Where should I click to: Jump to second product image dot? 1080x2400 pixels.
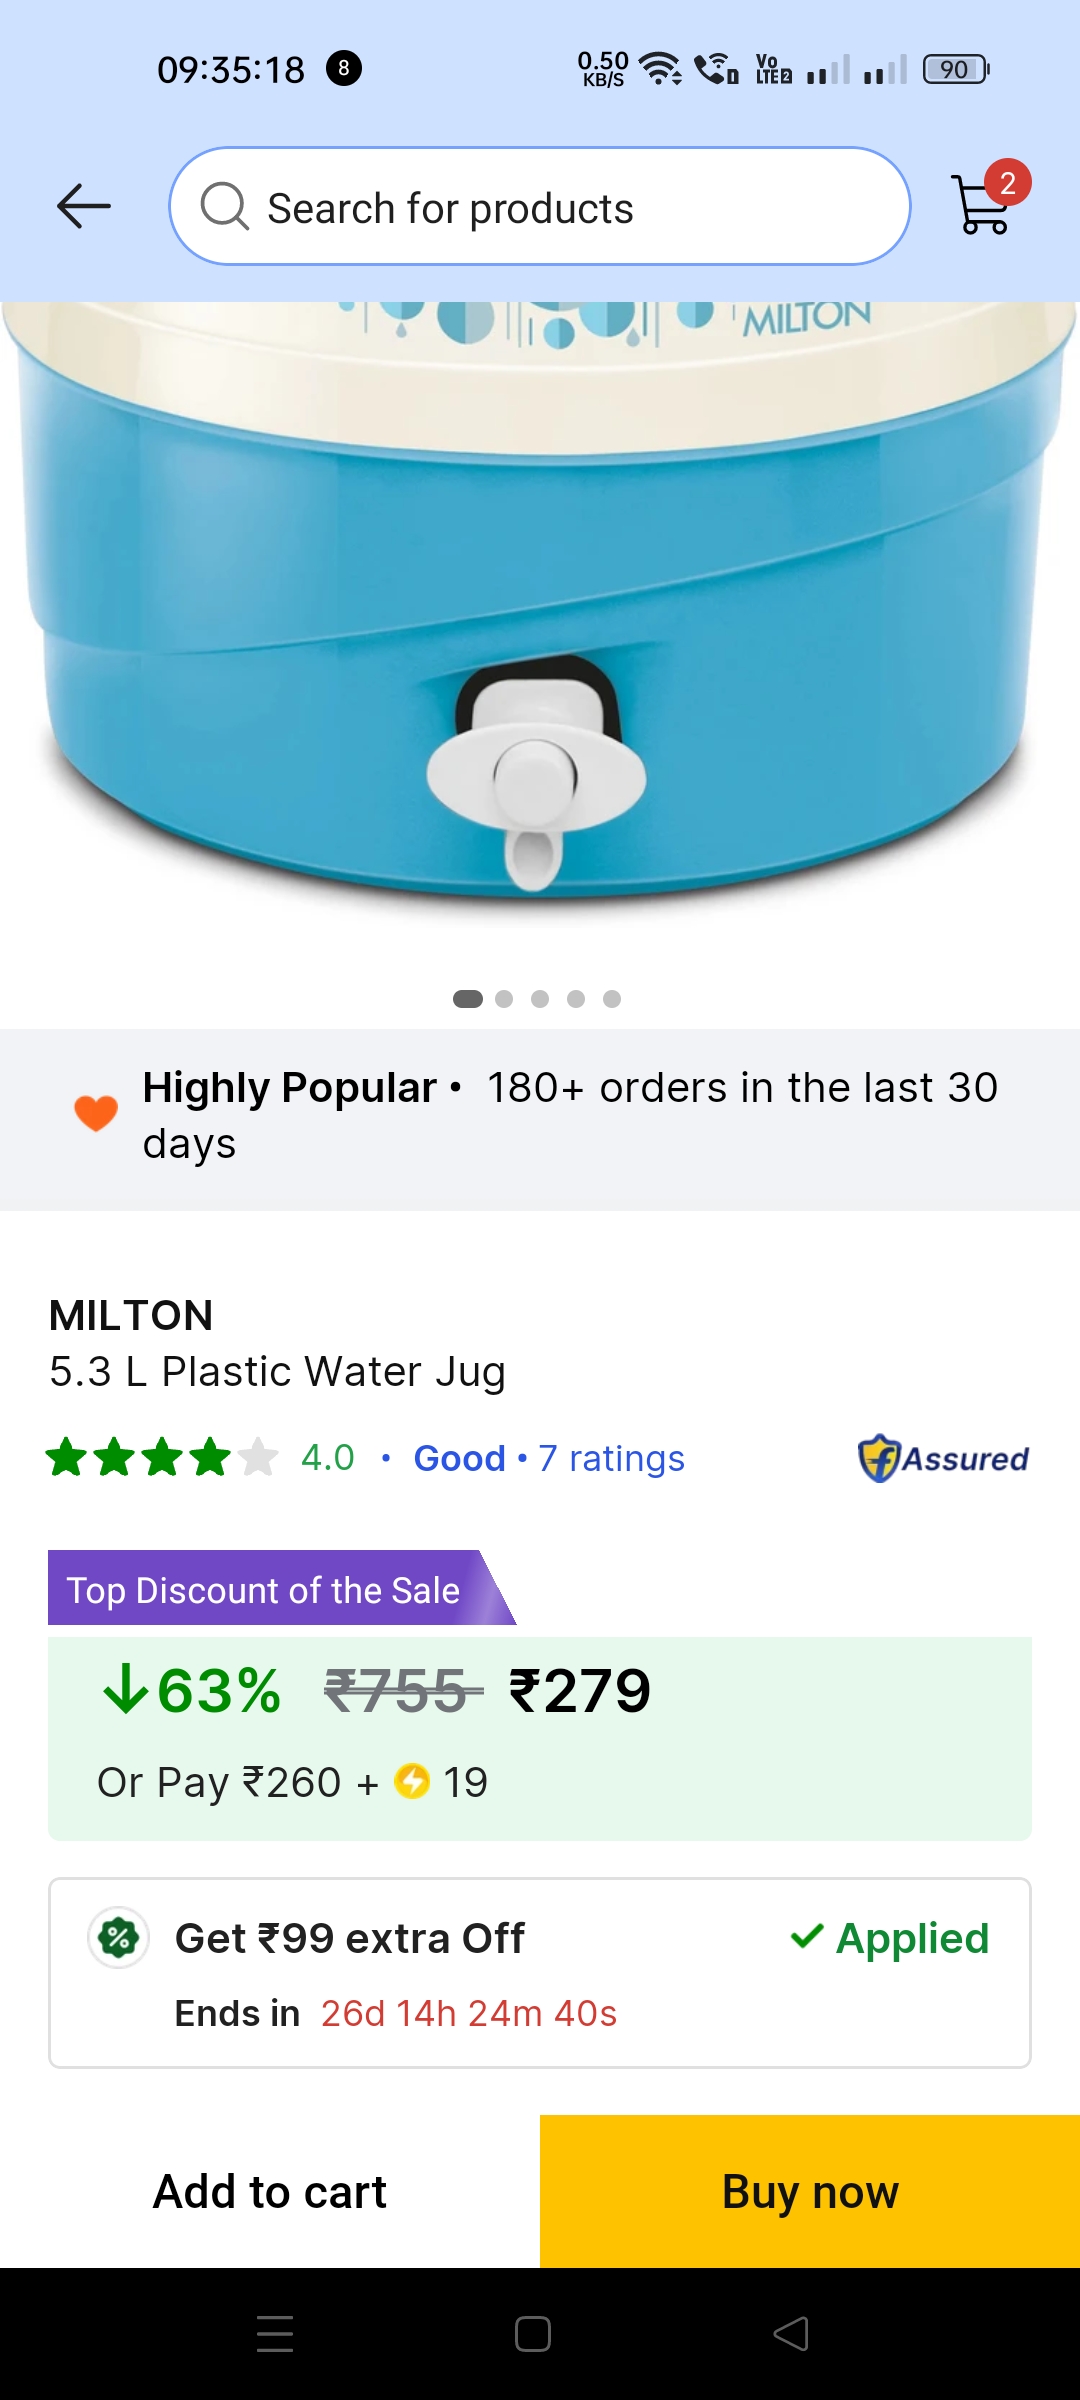(504, 999)
